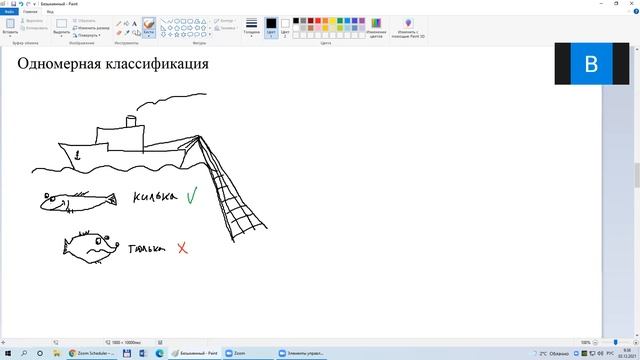Switch to the Home (Главная) tab

coord(30,12)
